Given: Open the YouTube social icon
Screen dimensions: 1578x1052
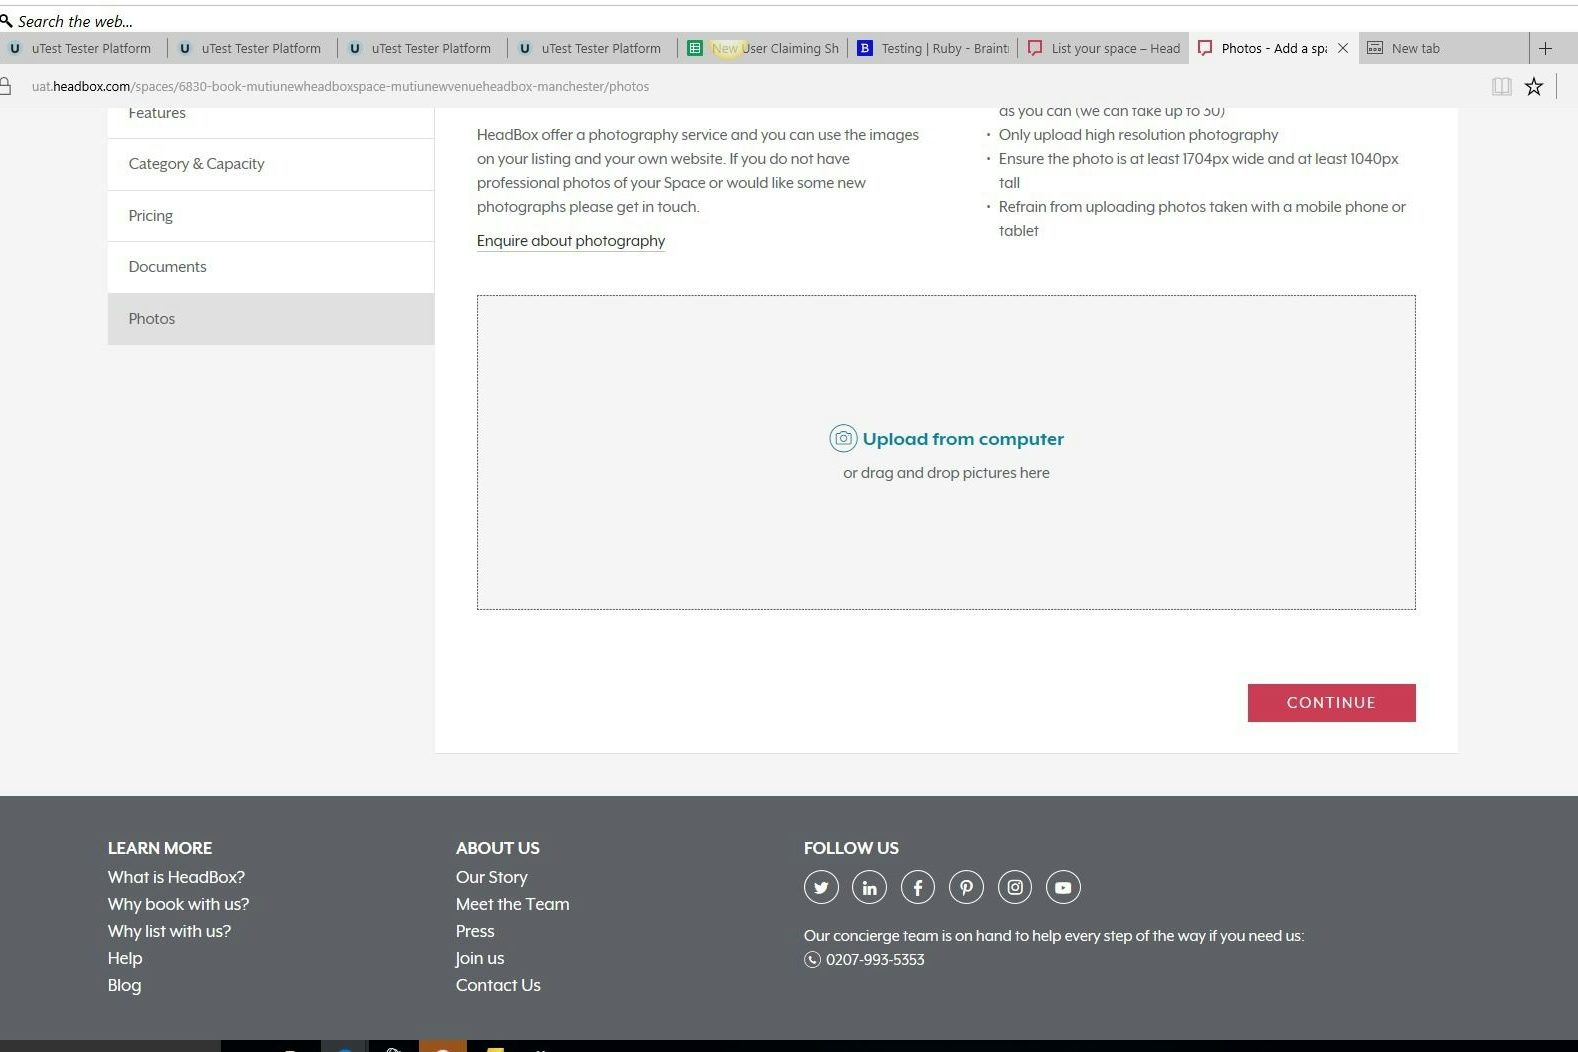Looking at the screenshot, I should pos(1063,887).
